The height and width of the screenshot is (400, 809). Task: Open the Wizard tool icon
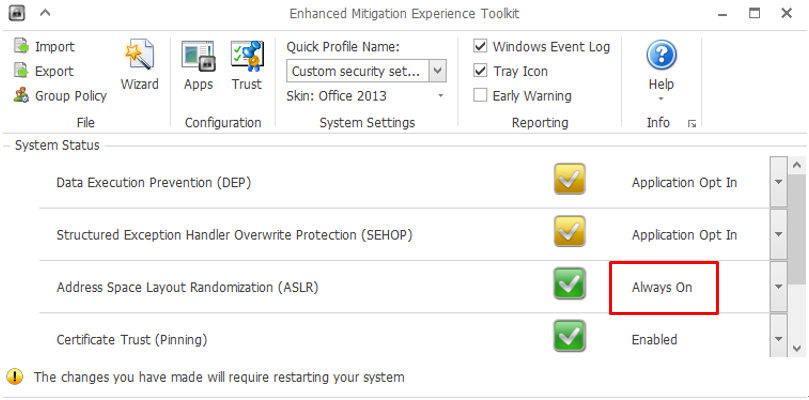pos(139,55)
